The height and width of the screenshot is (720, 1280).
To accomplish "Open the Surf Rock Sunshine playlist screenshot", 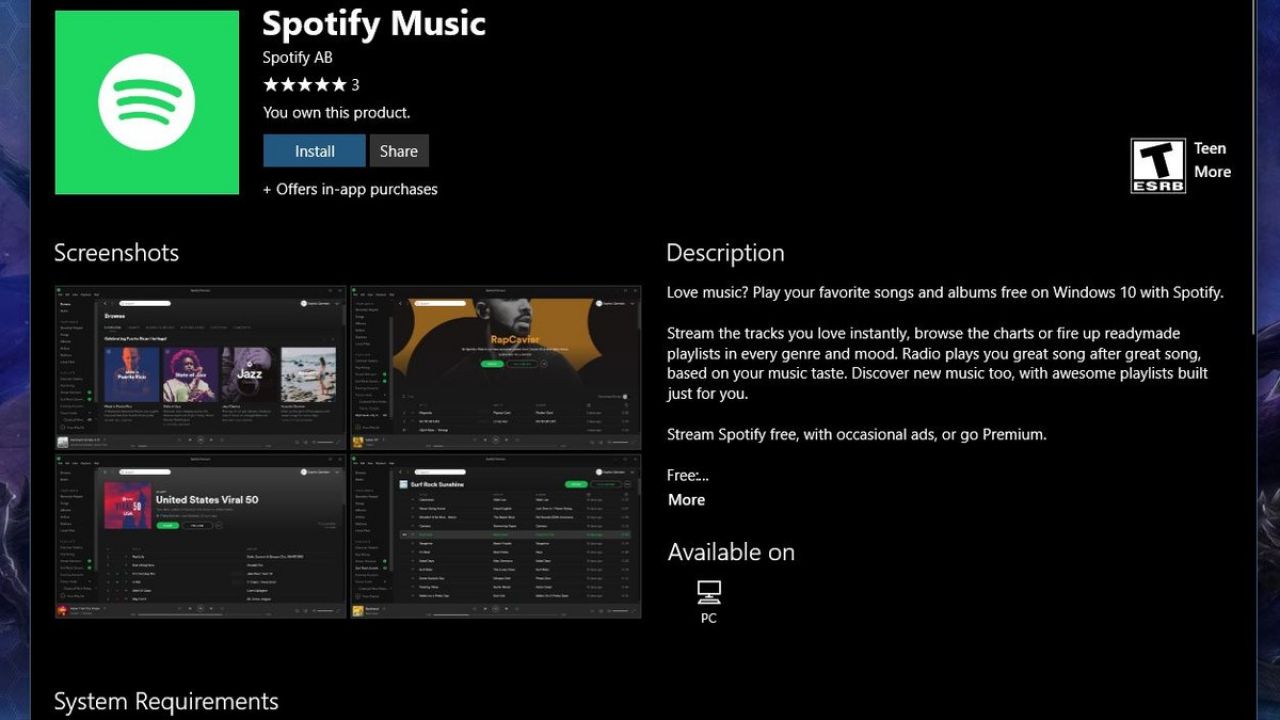I will click(495, 536).
